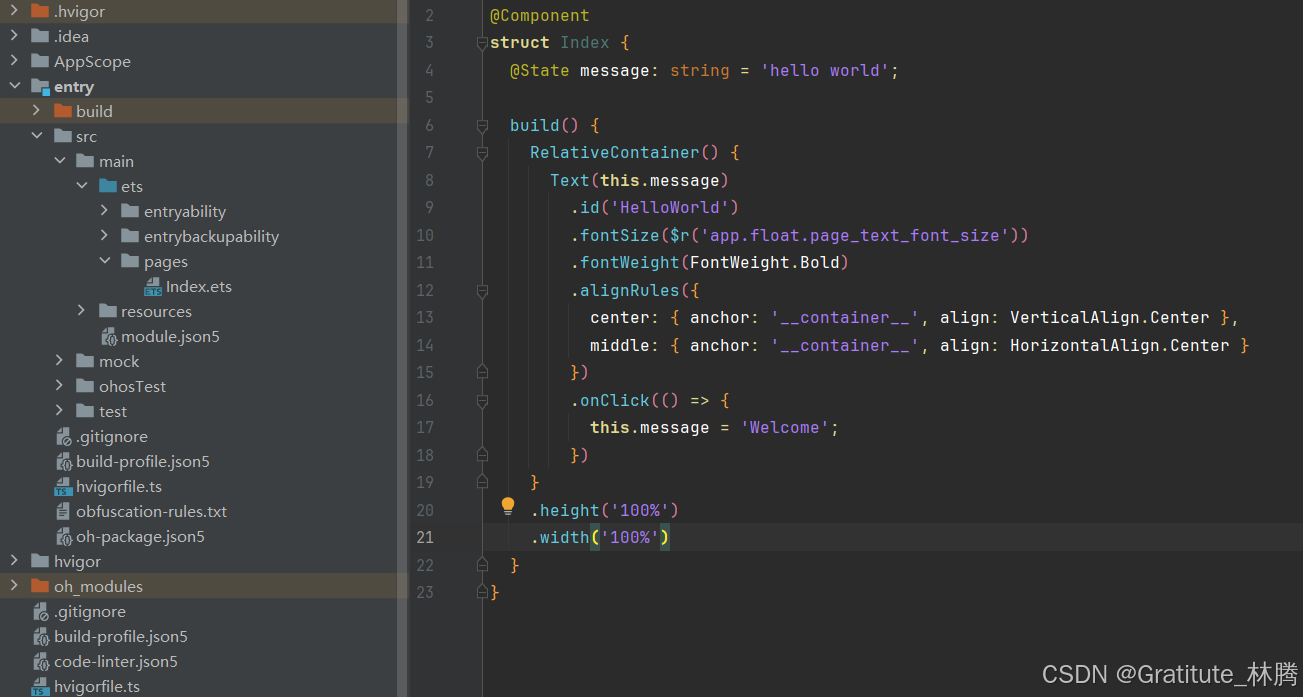Click line number 4 in the gutter

[x=429, y=70]
